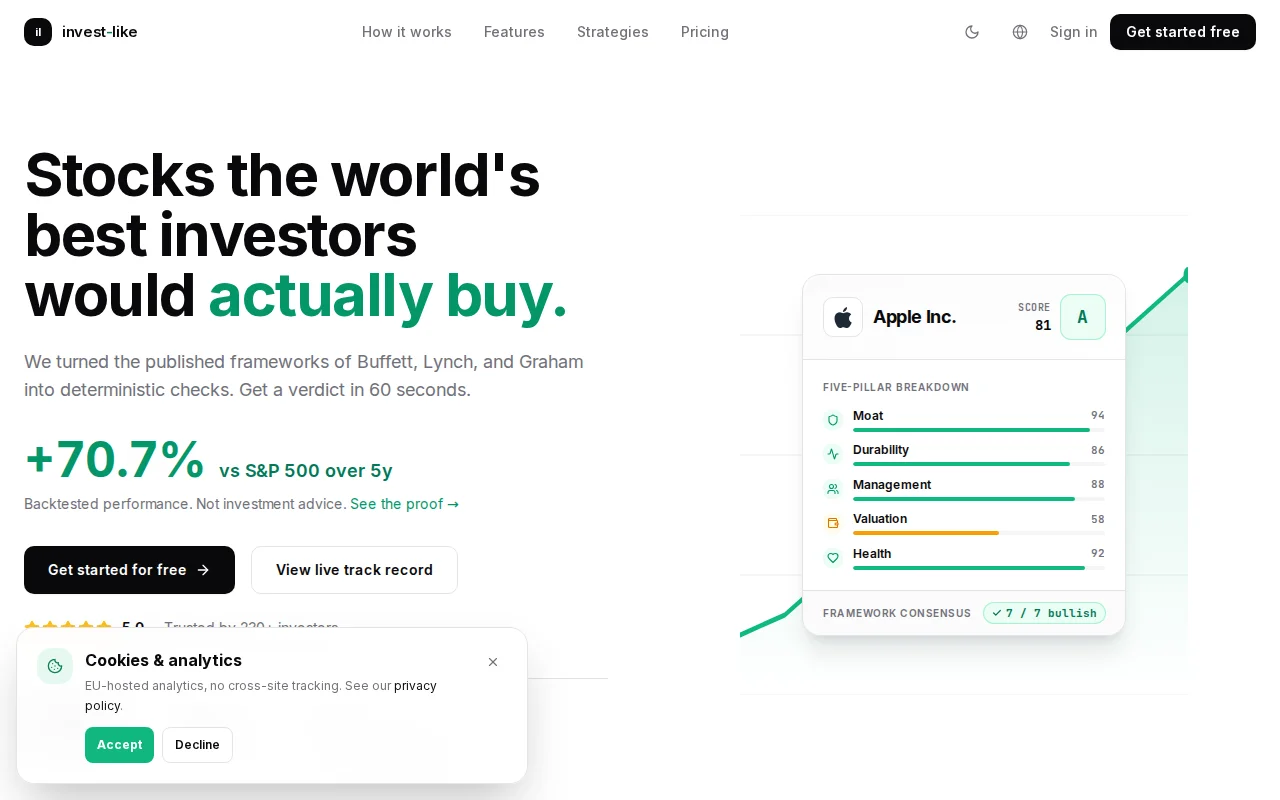Click the Apple logo icon
This screenshot has width=1280, height=800.
(x=843, y=317)
